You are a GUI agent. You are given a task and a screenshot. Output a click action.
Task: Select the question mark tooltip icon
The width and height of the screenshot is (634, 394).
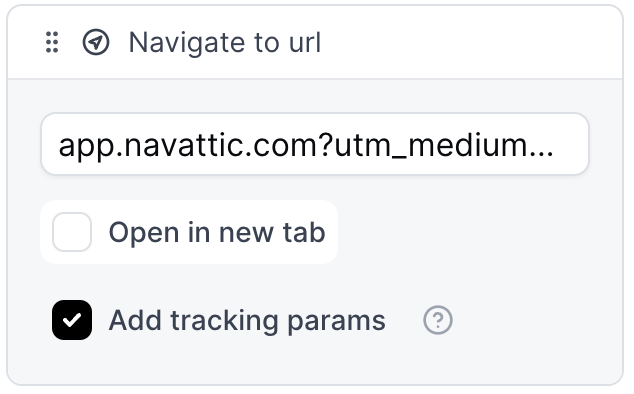tap(438, 320)
